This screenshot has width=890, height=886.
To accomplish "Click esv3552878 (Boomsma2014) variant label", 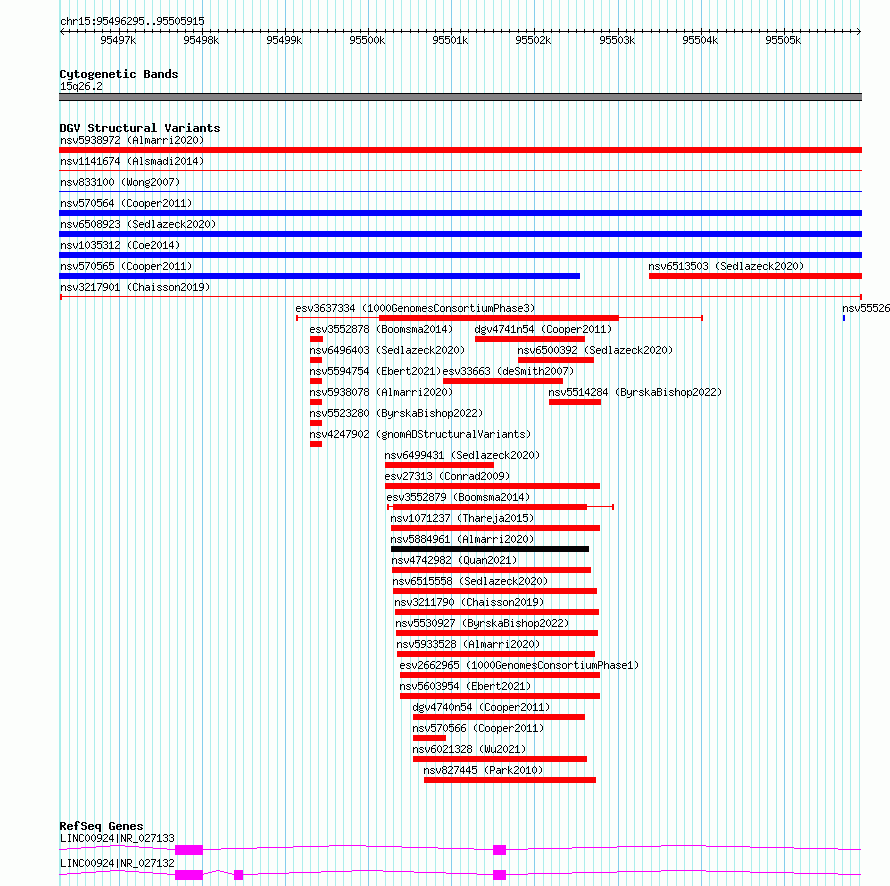I will (381, 329).
